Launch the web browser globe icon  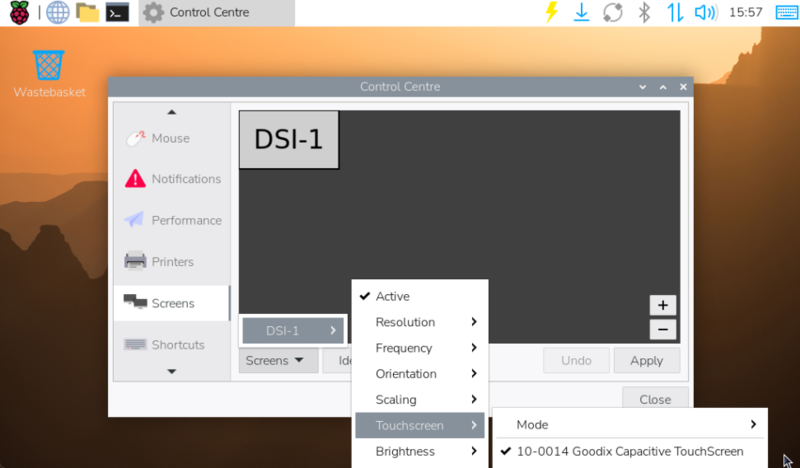pyautogui.click(x=58, y=12)
